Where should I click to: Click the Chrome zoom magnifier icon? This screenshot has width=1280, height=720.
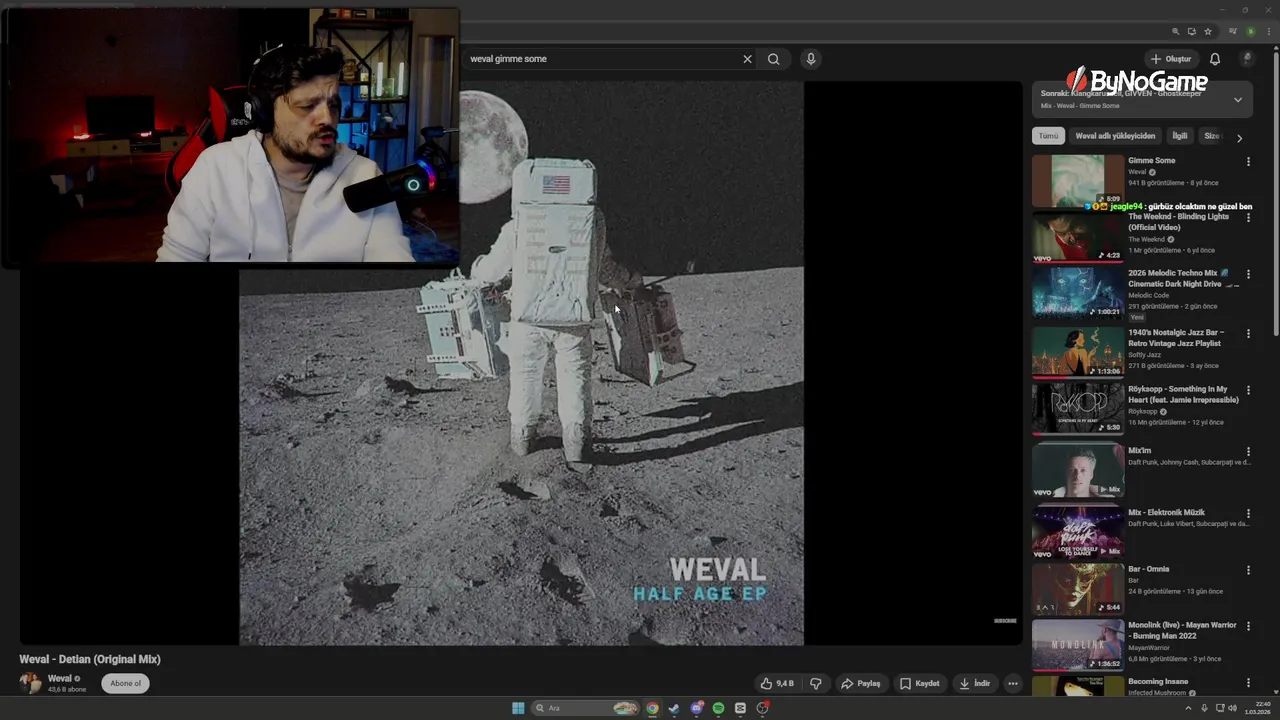tap(1176, 32)
